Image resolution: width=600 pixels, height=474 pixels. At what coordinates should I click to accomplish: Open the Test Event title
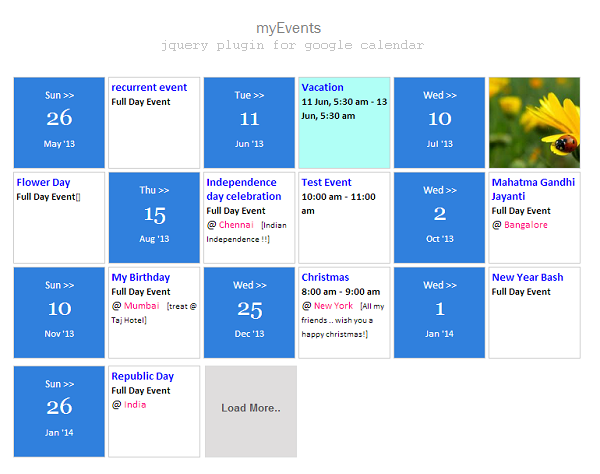pos(326,182)
